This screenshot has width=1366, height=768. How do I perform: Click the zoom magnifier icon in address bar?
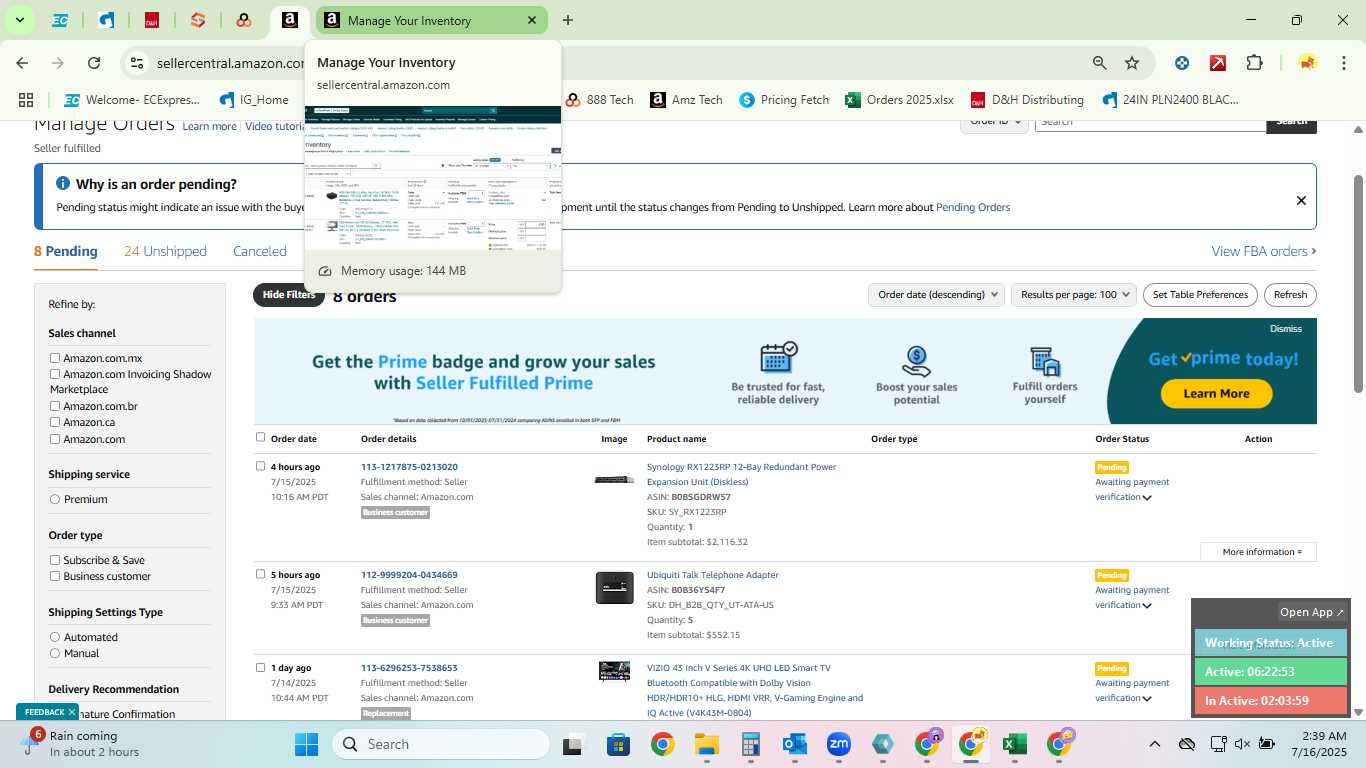[1100, 63]
